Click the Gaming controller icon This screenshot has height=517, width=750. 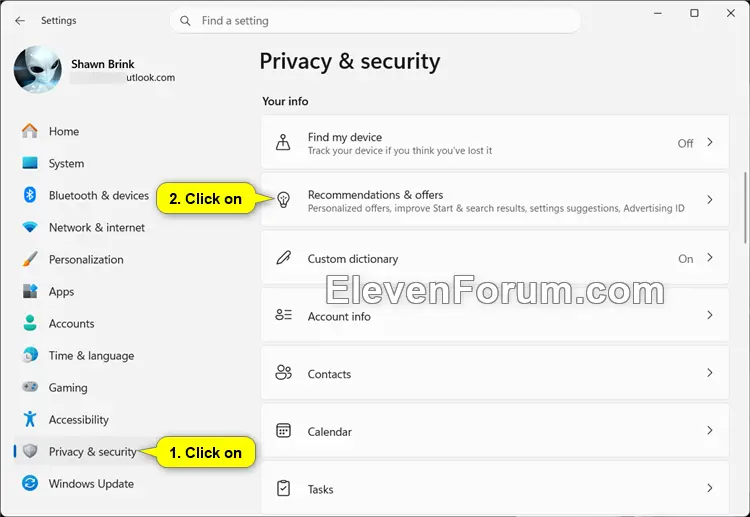pos(30,386)
